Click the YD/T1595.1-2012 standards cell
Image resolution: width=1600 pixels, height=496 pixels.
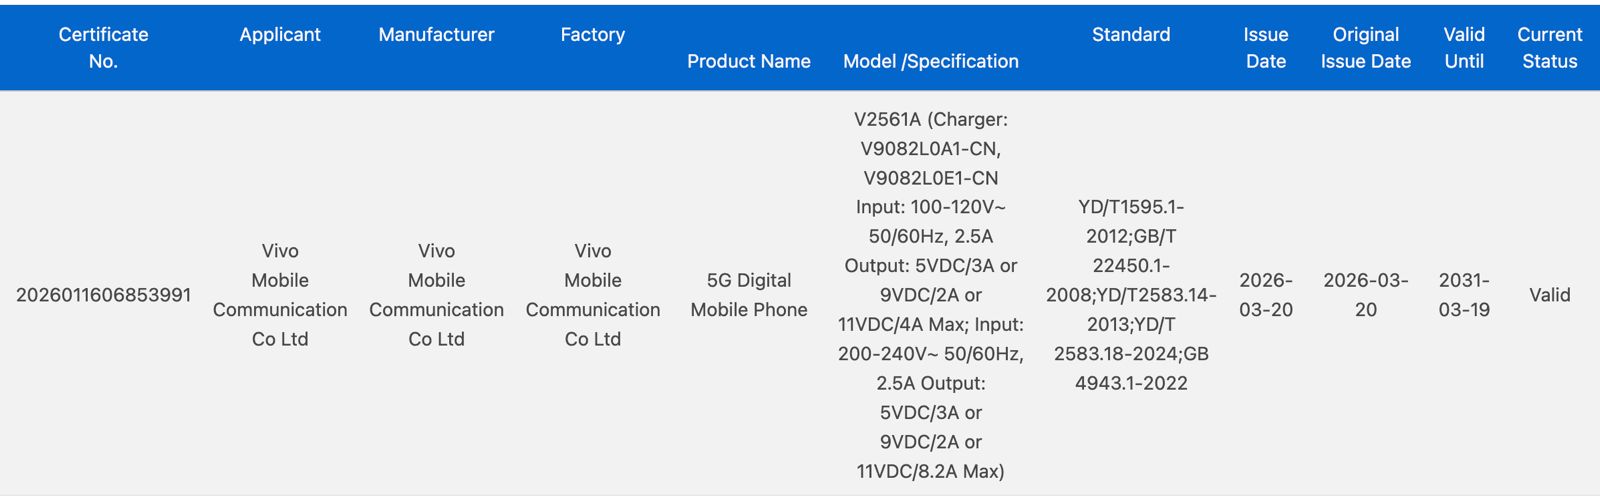click(1130, 295)
